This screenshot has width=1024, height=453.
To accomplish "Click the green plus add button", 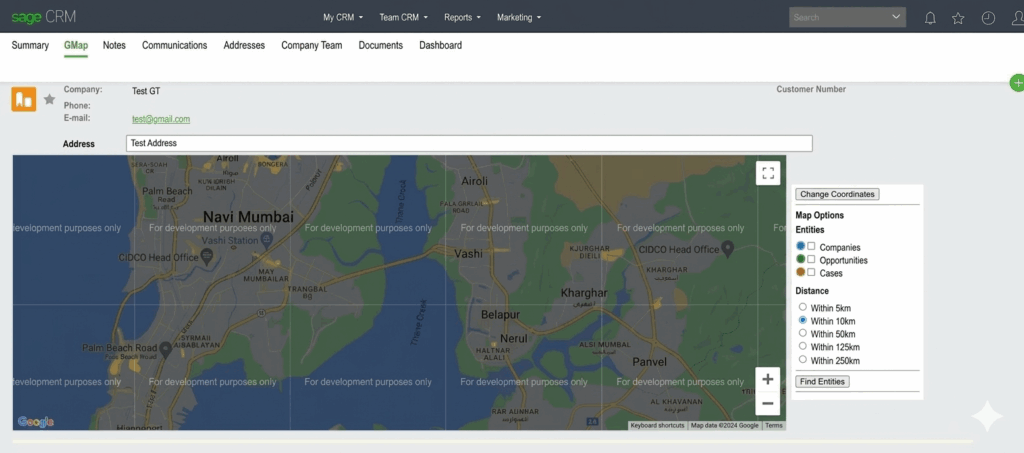I will [x=1017, y=83].
